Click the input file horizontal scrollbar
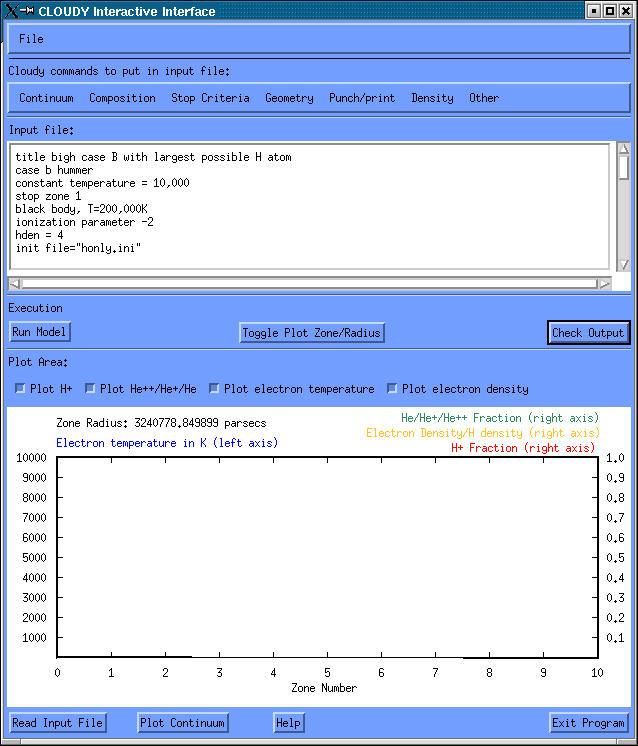This screenshot has height=746, width=638. pyautogui.click(x=310, y=284)
